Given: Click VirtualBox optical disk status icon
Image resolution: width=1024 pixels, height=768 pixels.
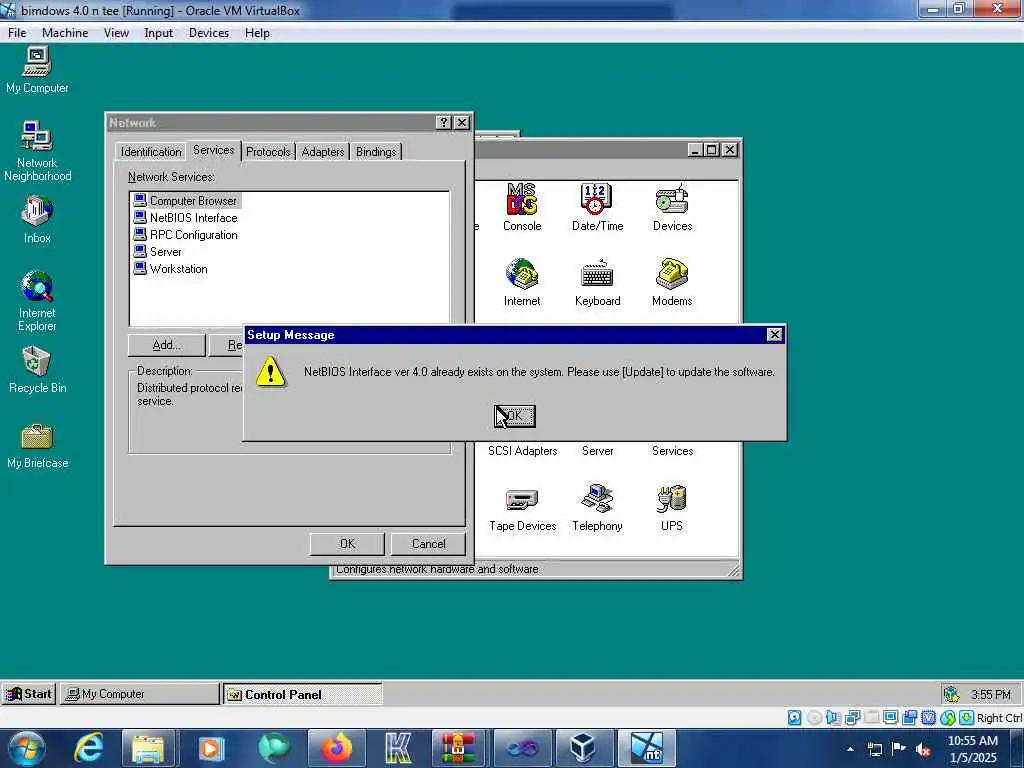Looking at the screenshot, I should (x=814, y=718).
